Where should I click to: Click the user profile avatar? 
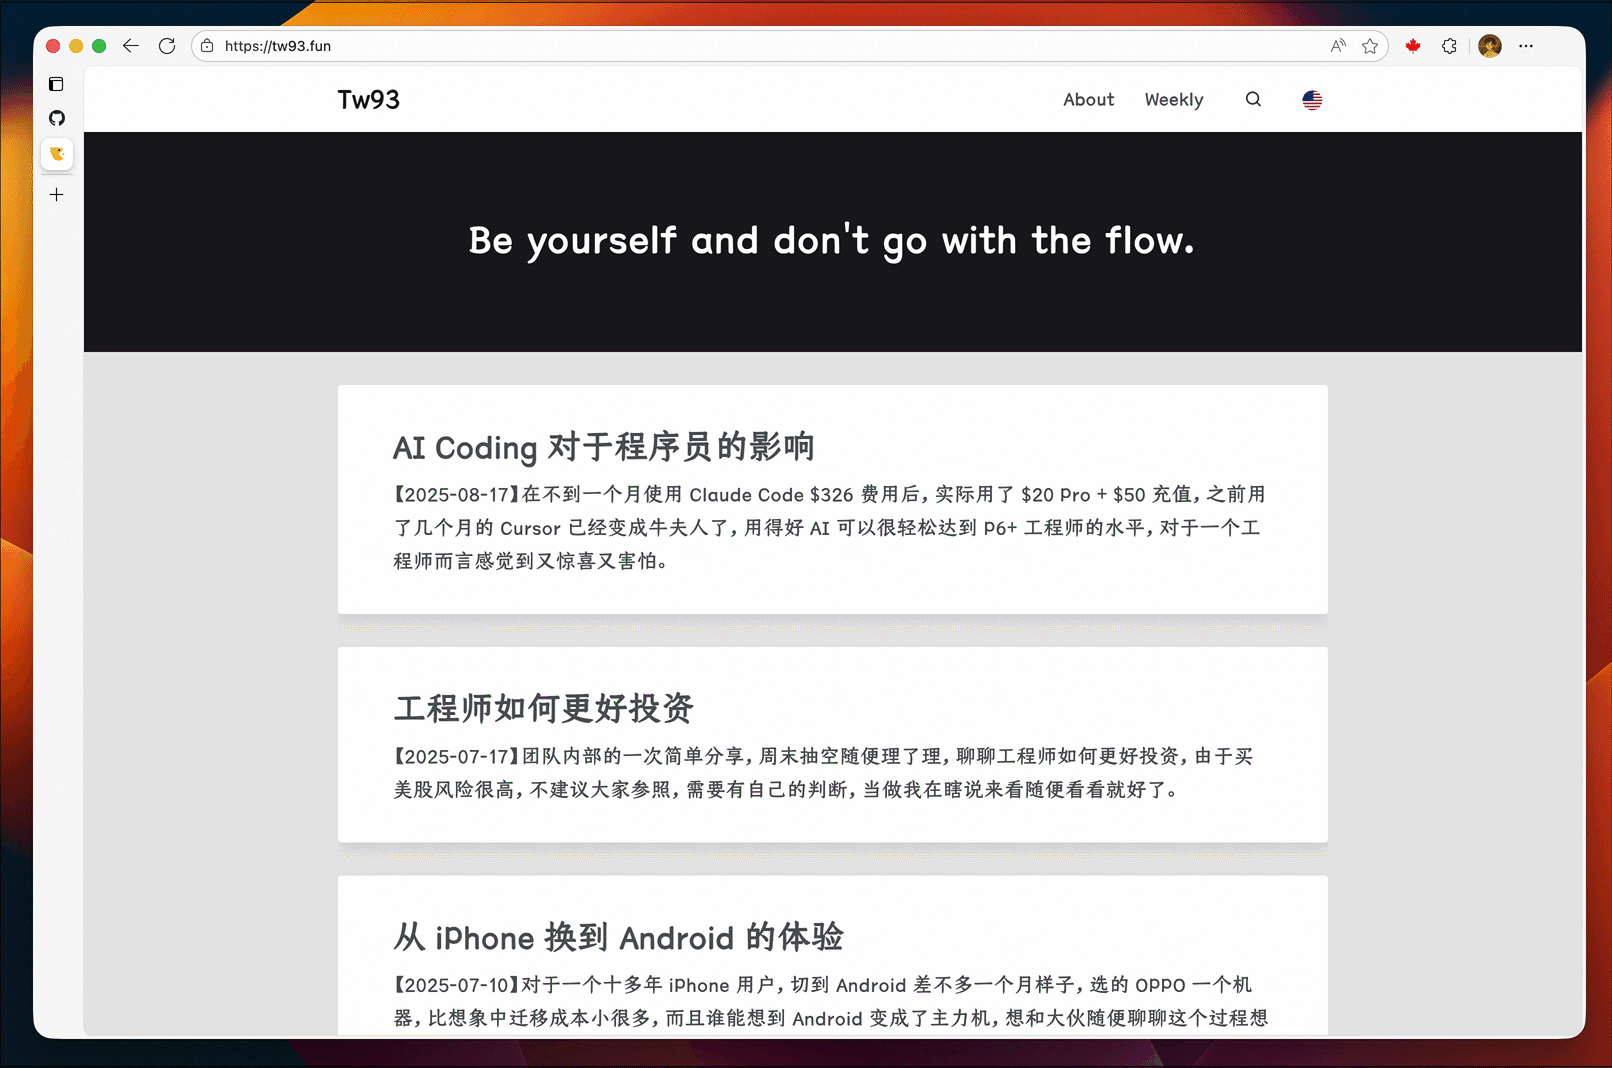pyautogui.click(x=1489, y=46)
